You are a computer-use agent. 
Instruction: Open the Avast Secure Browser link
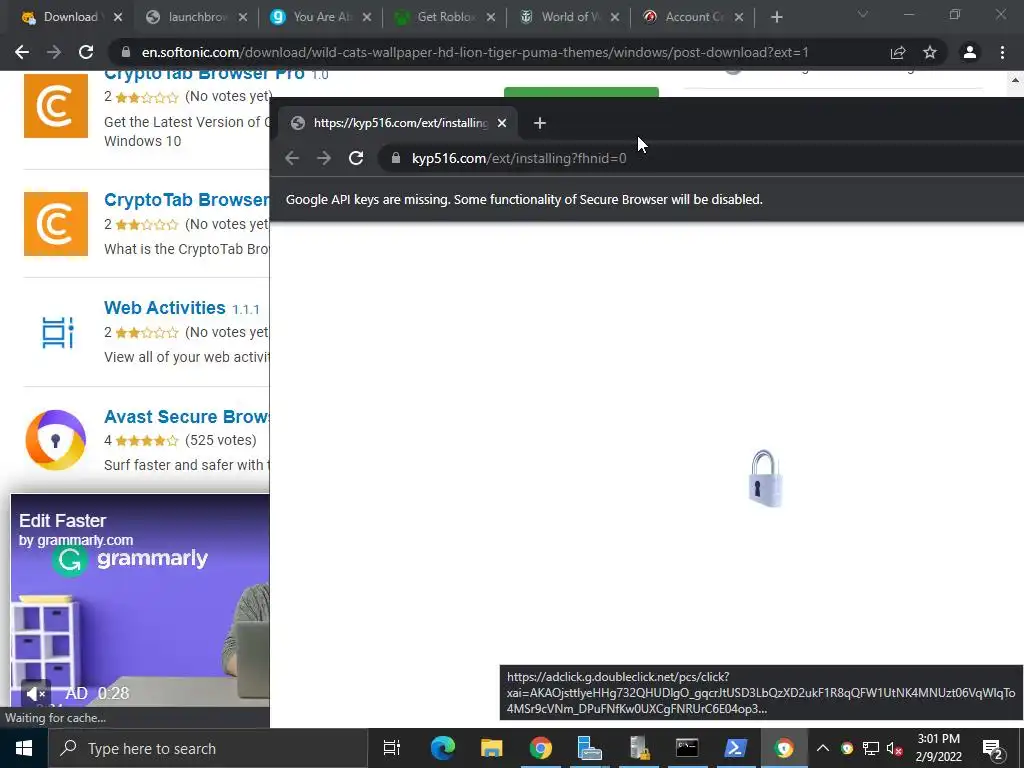tap(186, 417)
